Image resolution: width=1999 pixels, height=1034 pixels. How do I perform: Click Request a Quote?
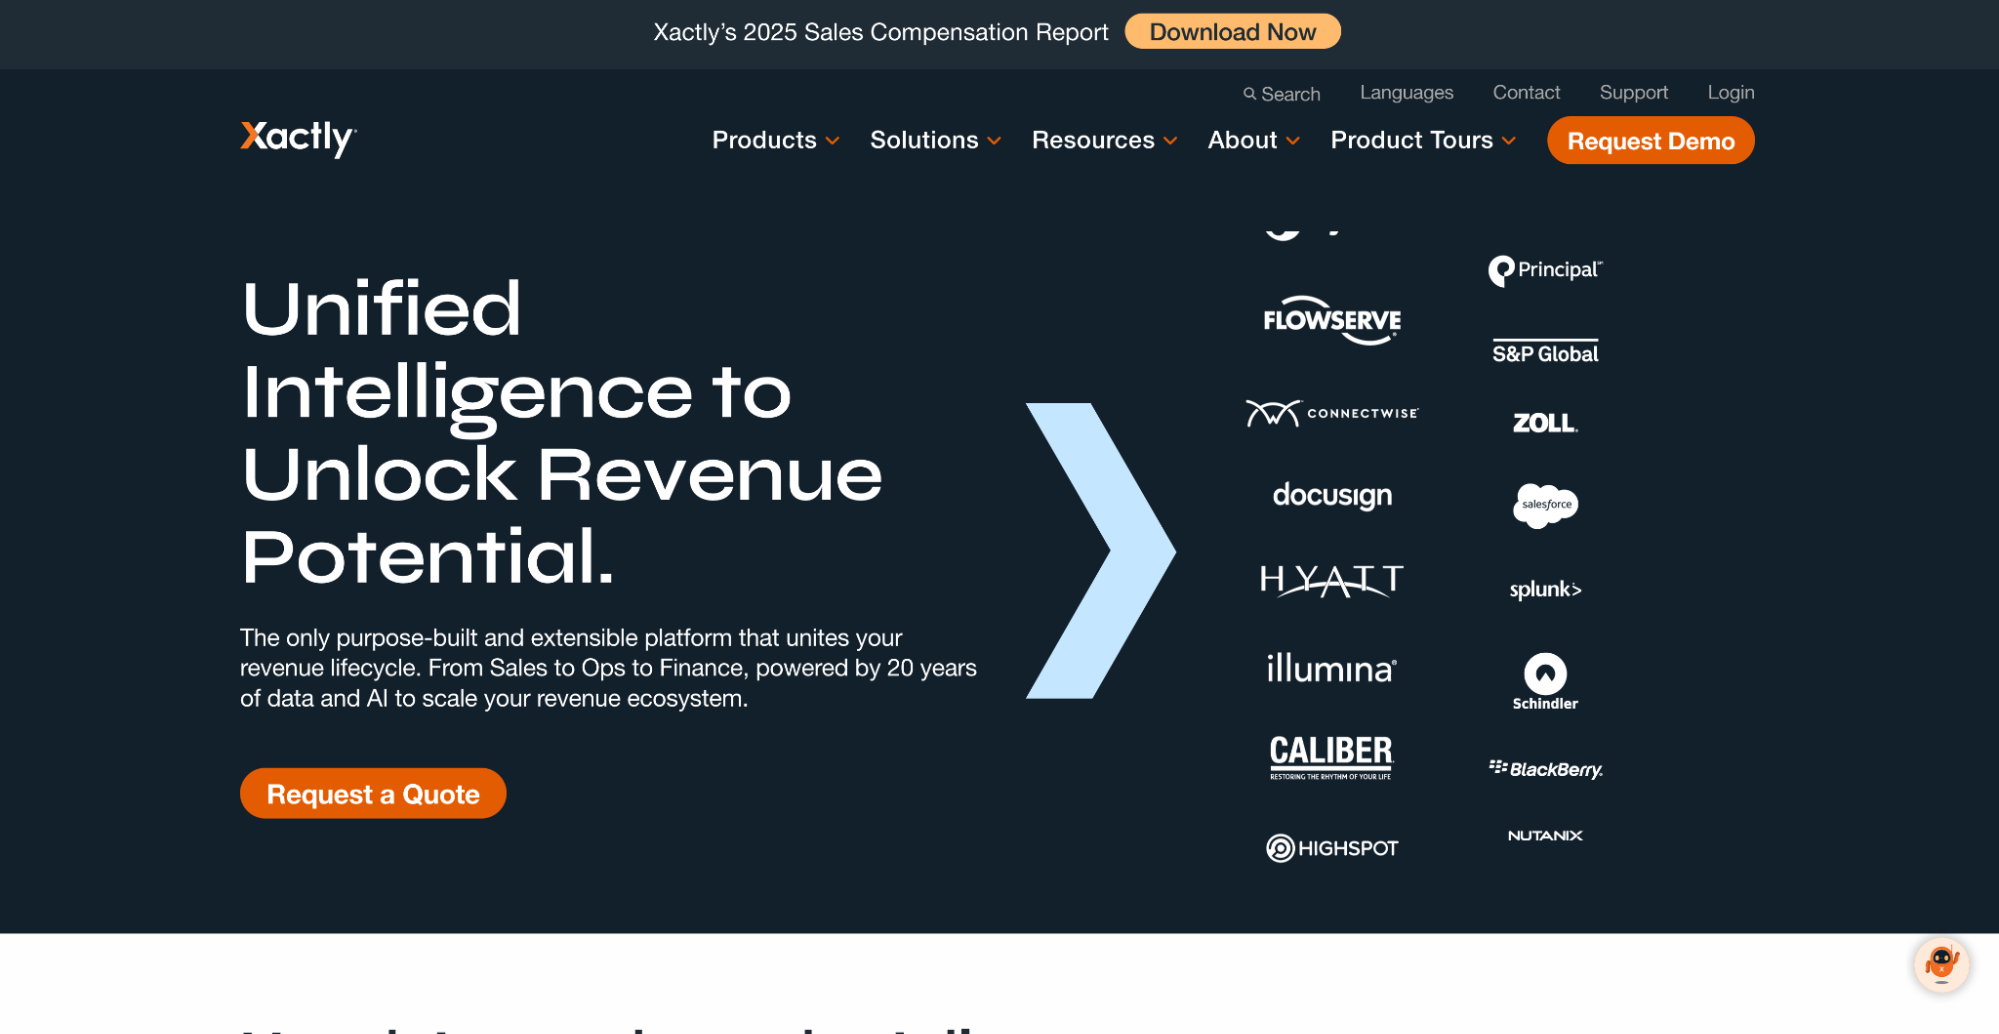tap(372, 793)
